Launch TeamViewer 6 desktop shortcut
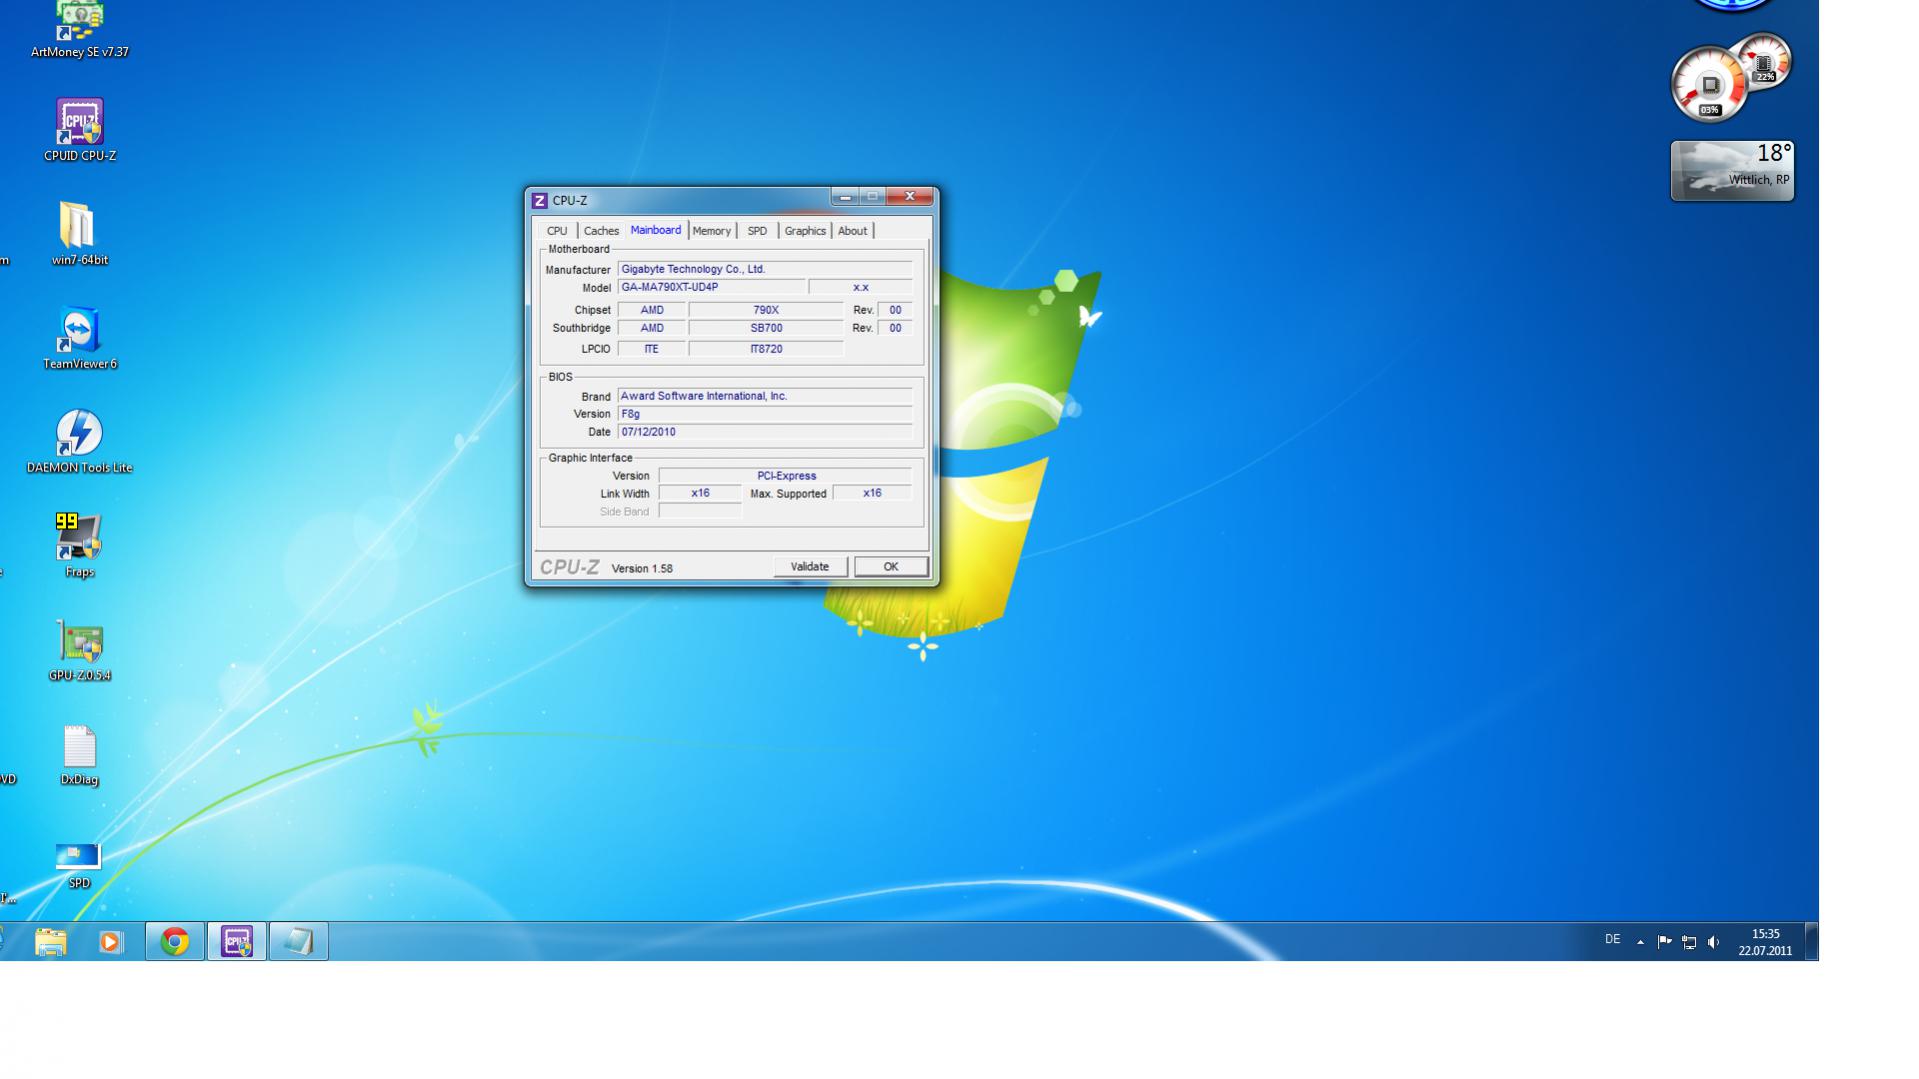The width and height of the screenshot is (1919, 1079). (x=79, y=337)
